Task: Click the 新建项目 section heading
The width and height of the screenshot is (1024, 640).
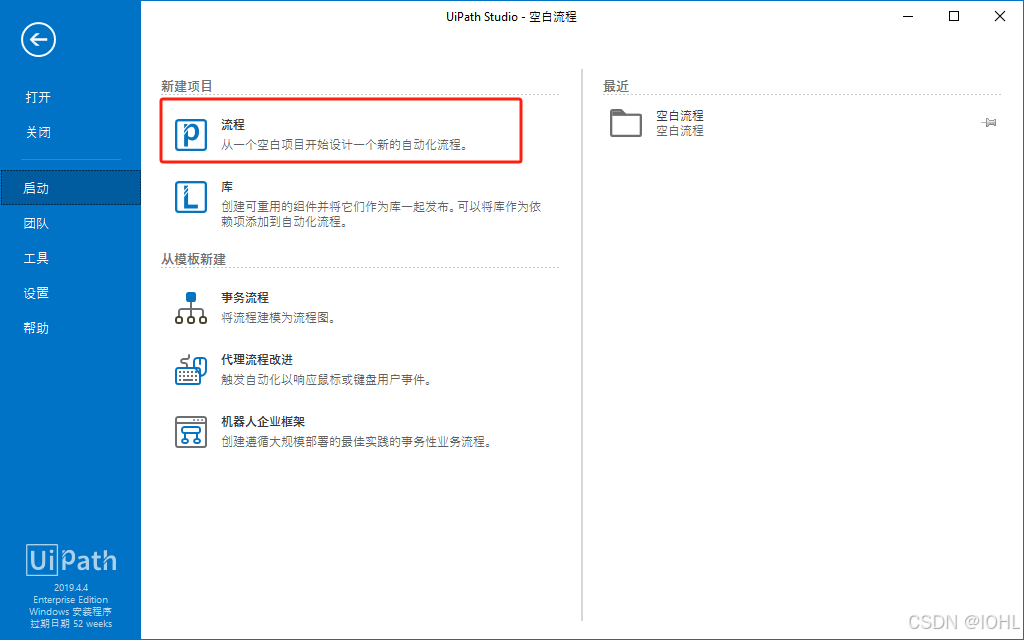Action: (187, 86)
